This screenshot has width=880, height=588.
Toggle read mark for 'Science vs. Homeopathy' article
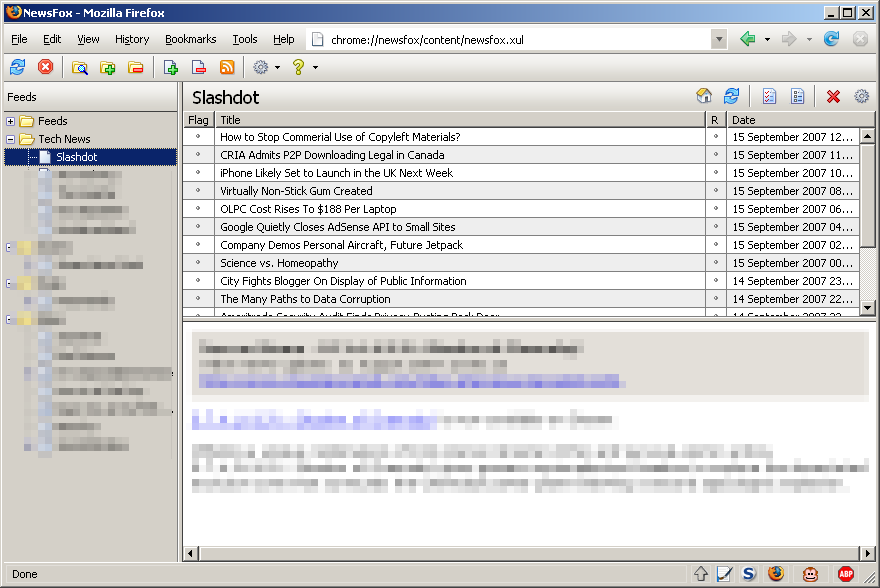pos(716,262)
